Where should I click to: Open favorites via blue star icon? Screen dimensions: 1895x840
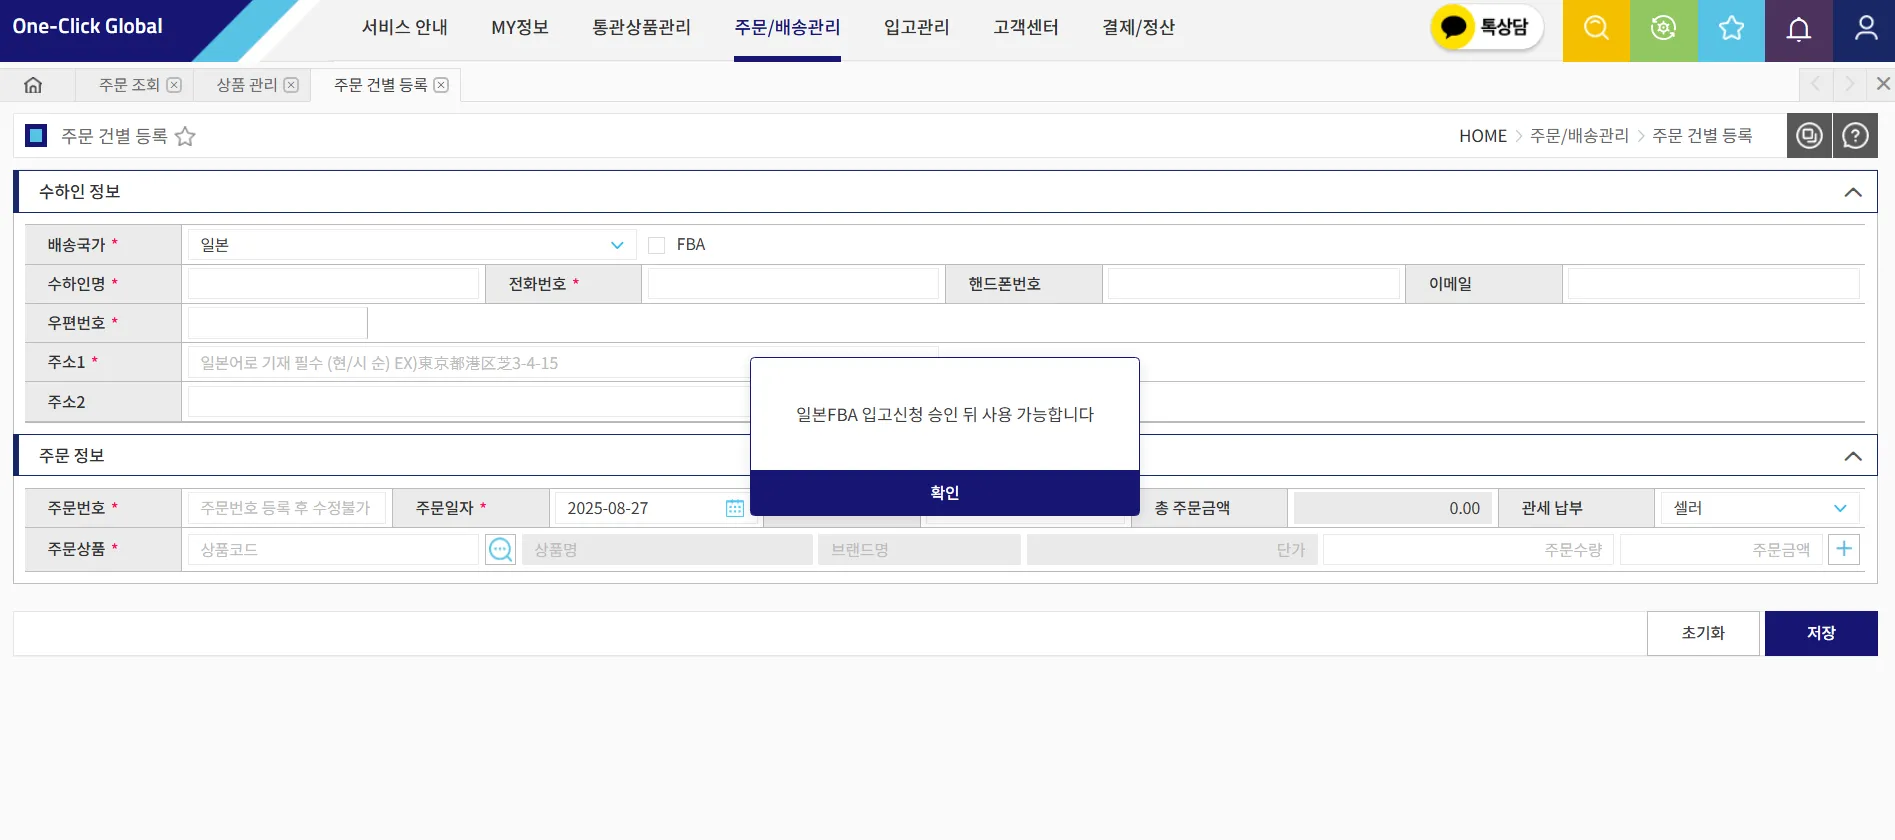pyautogui.click(x=1731, y=30)
